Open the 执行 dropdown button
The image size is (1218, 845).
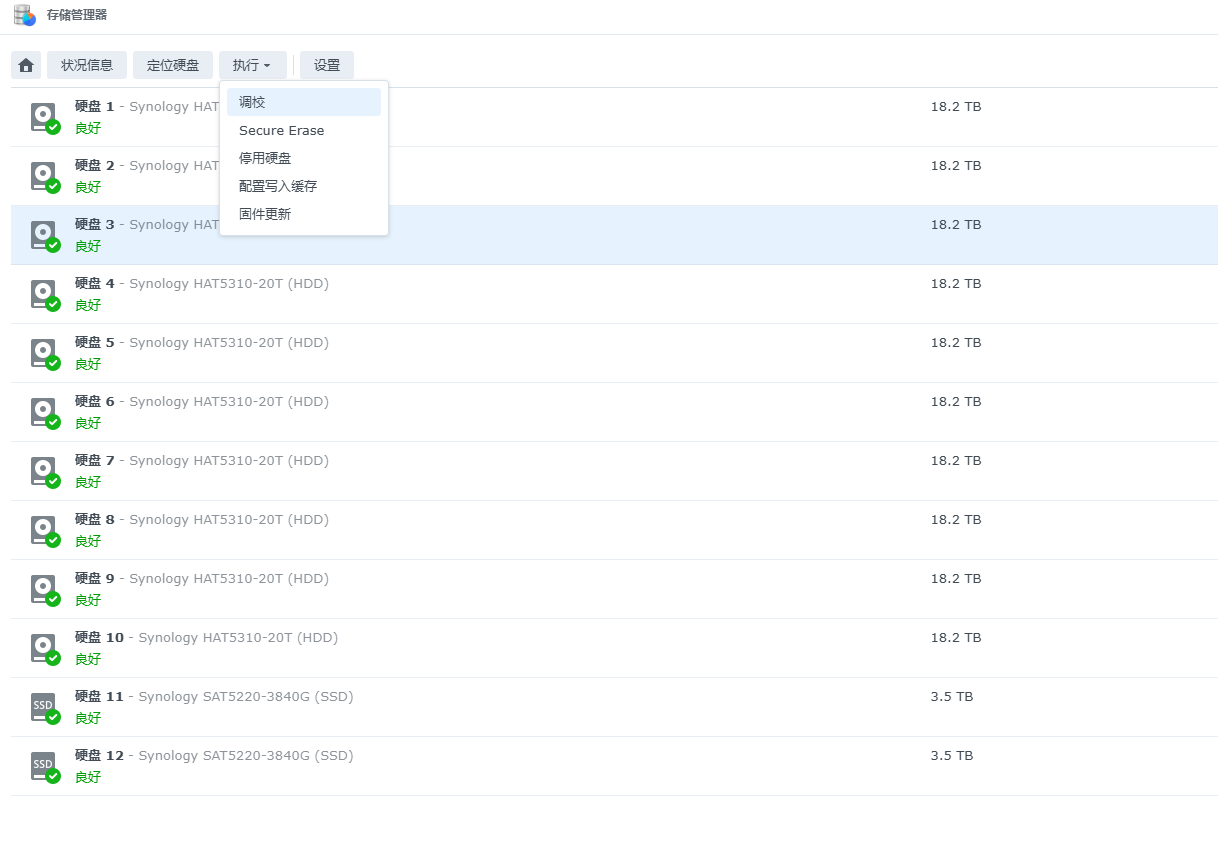253,65
